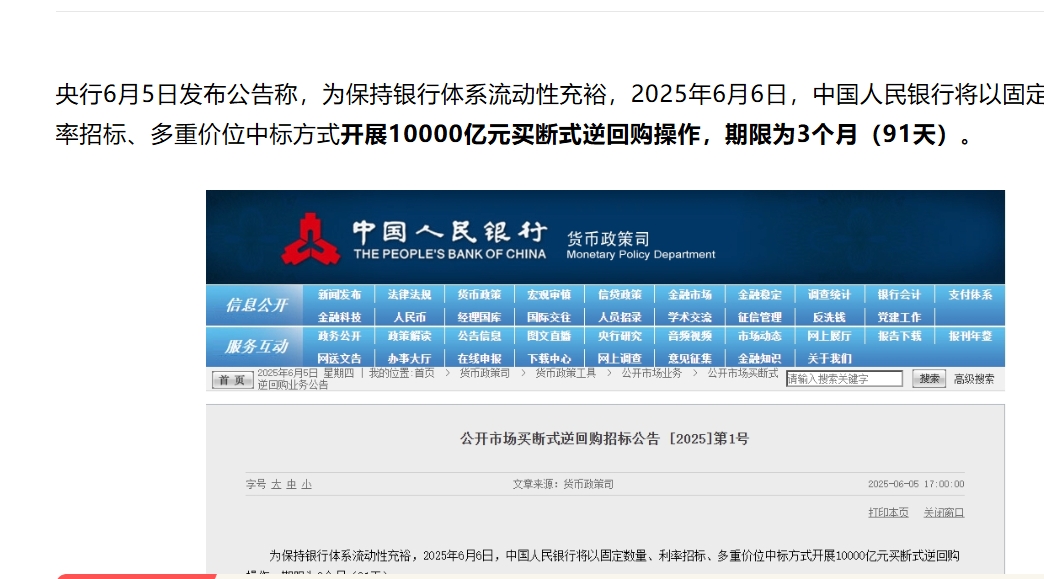Open the 人员招录 menu item

620,317
